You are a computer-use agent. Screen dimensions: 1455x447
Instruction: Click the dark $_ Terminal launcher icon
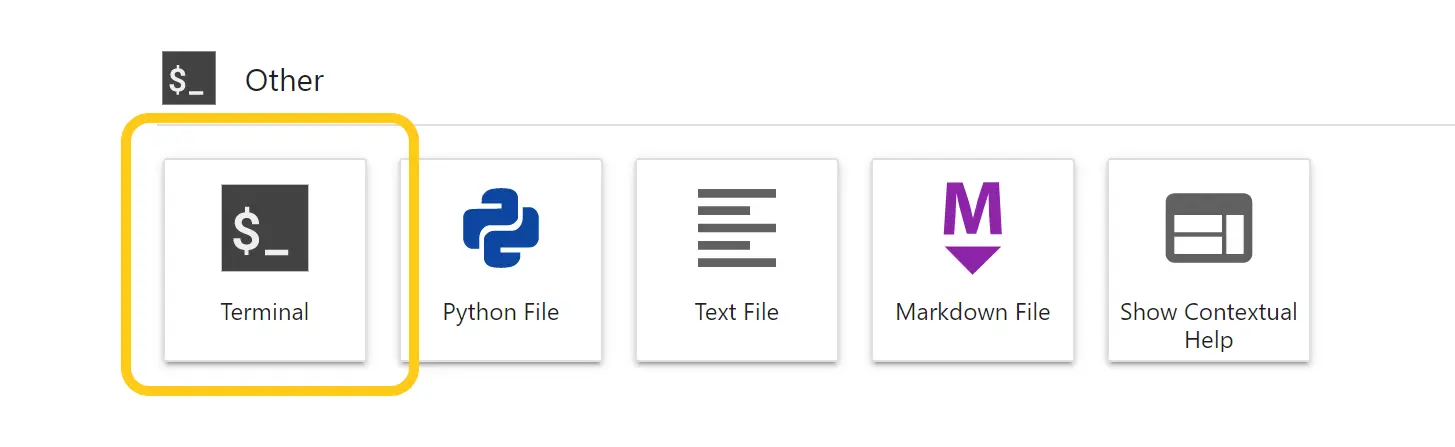click(265, 228)
